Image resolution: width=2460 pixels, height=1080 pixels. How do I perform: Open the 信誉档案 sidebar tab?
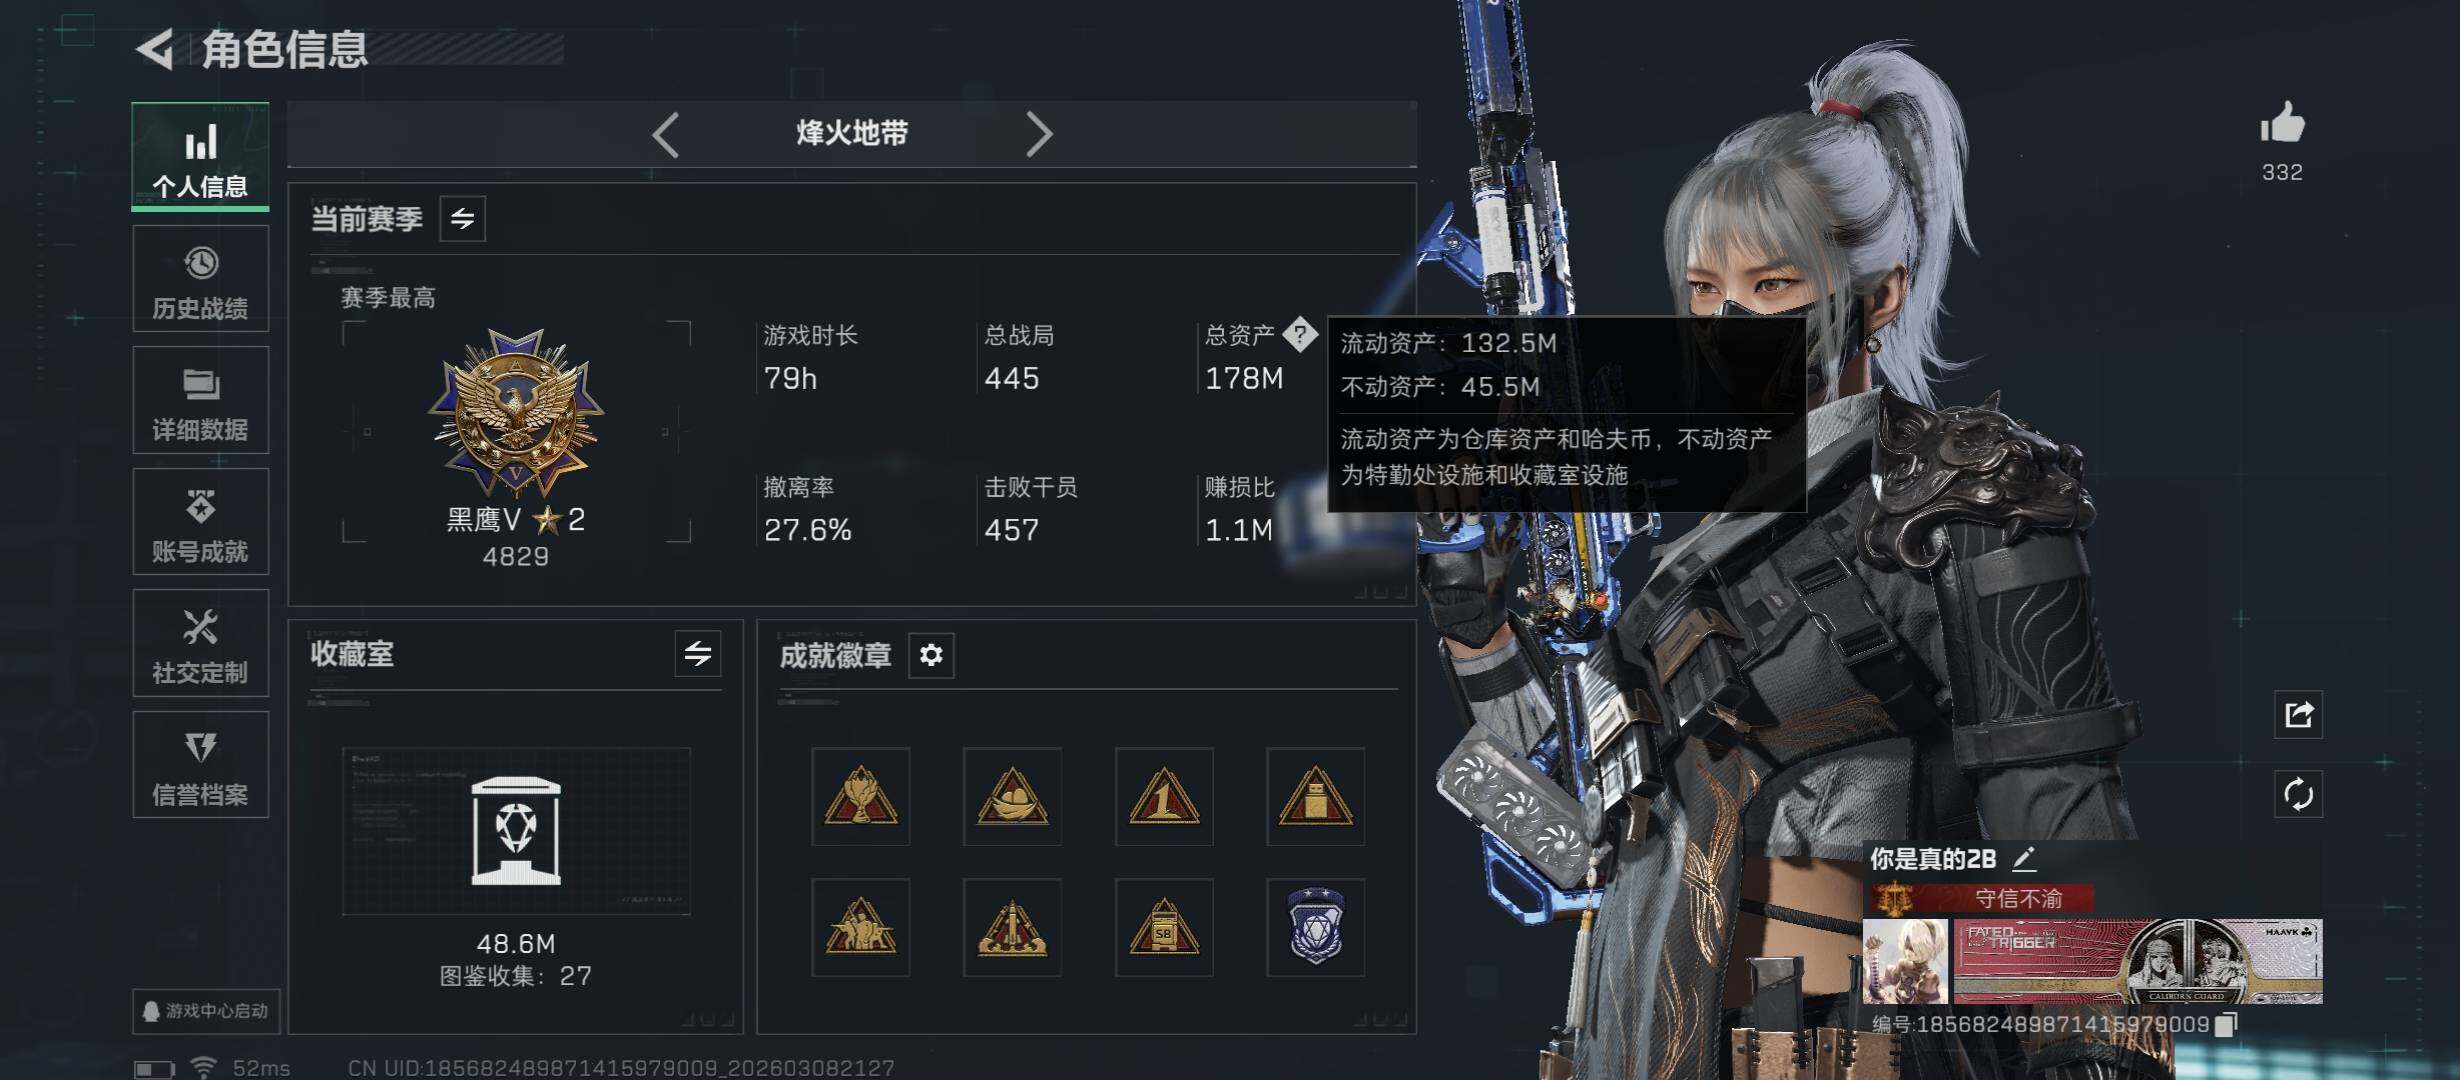click(x=201, y=765)
